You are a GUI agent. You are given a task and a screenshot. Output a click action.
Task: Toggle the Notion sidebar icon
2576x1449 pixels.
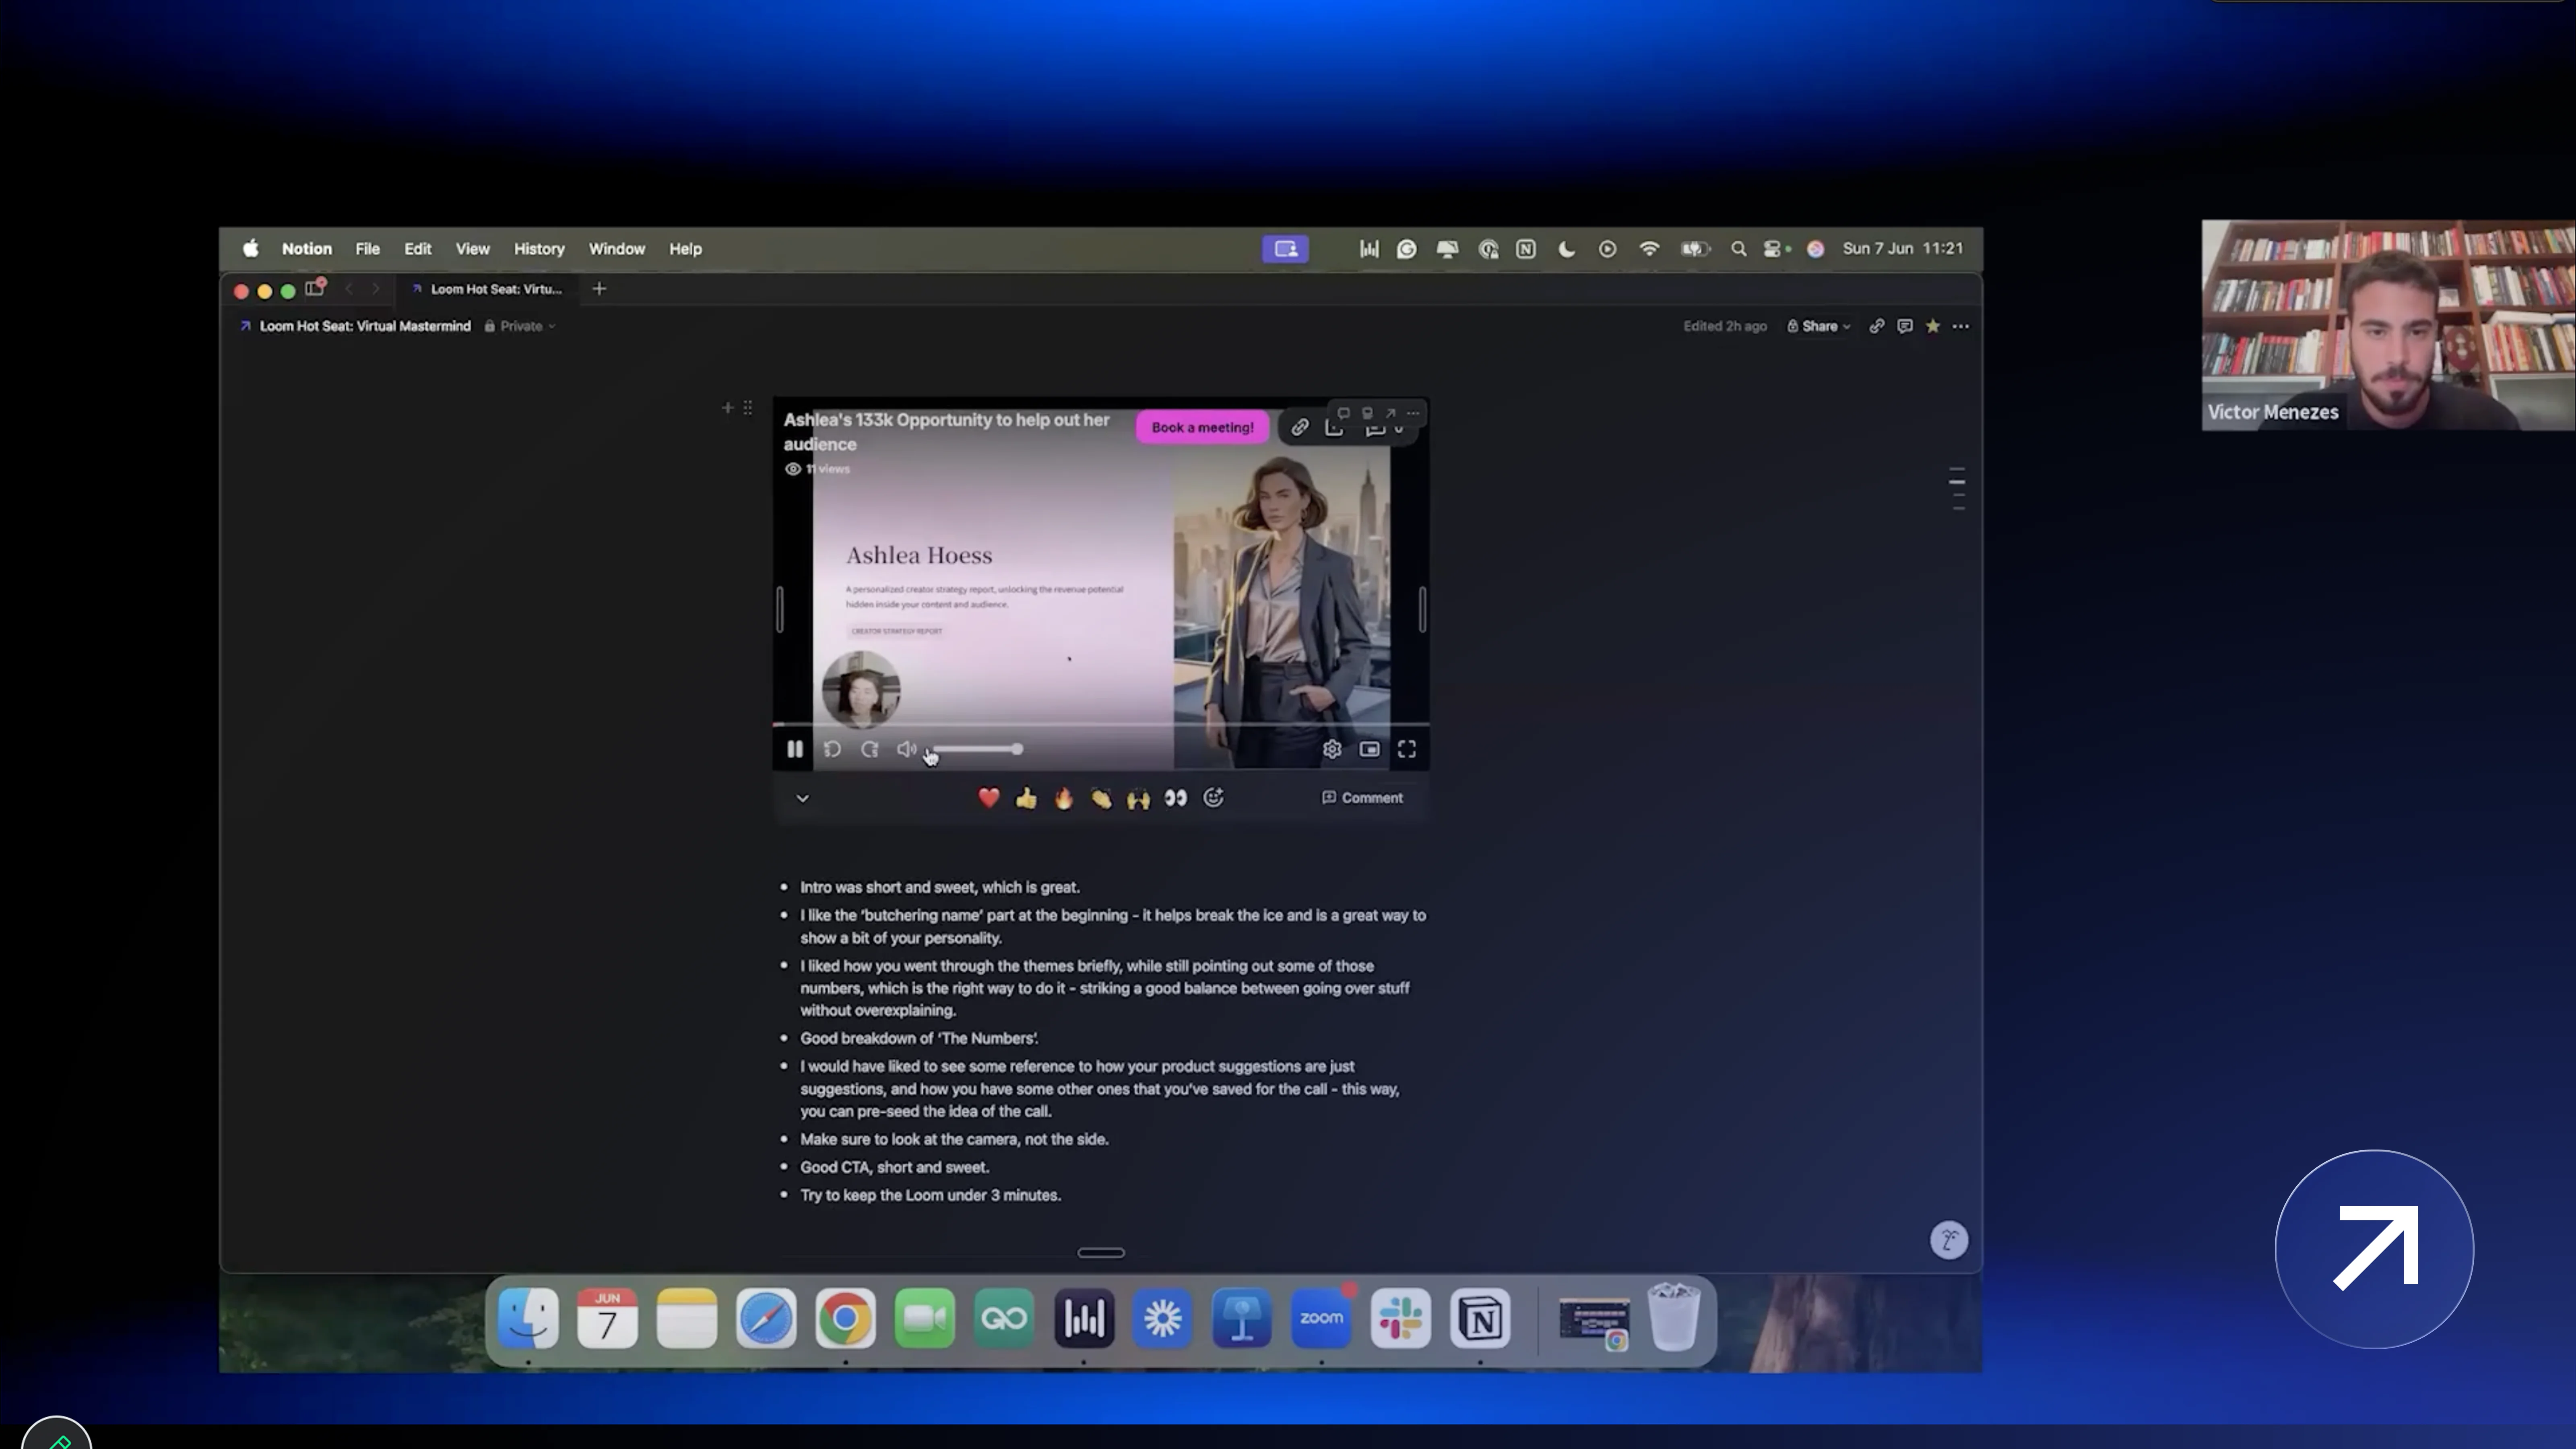point(315,289)
